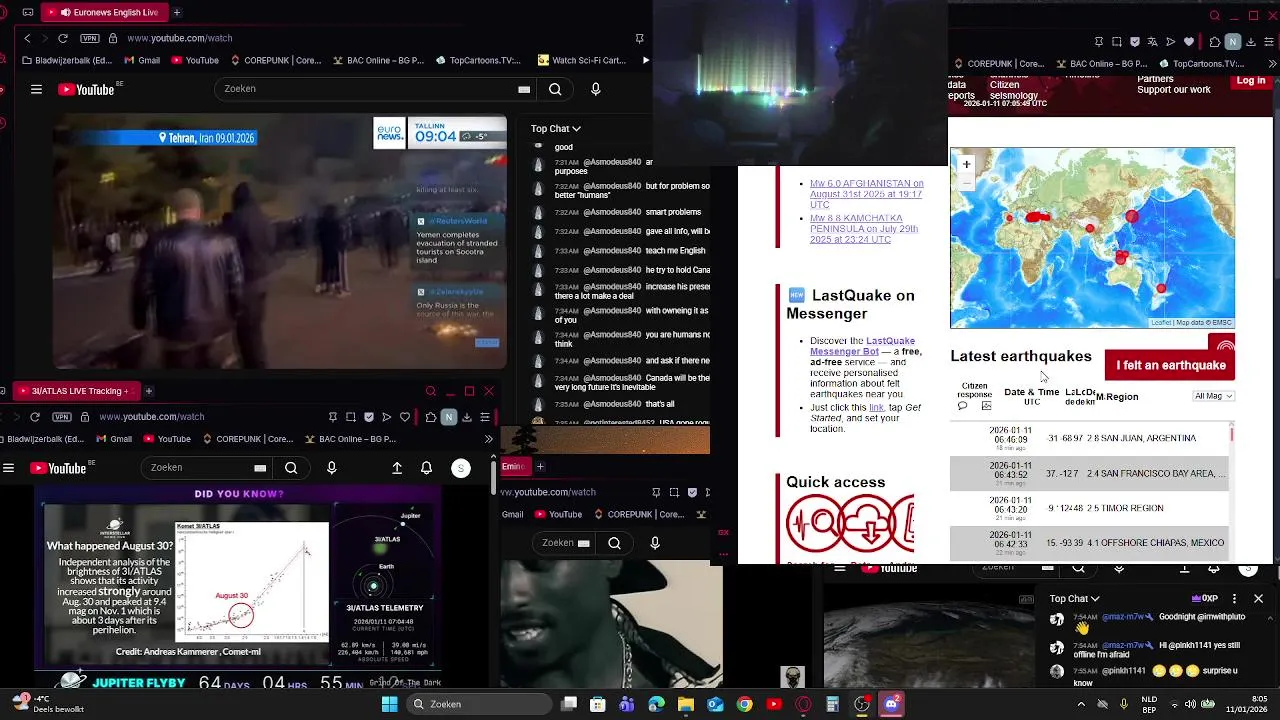1280x720 pixels.
Task: Reload the page in the Euronews window
Action: point(62,38)
